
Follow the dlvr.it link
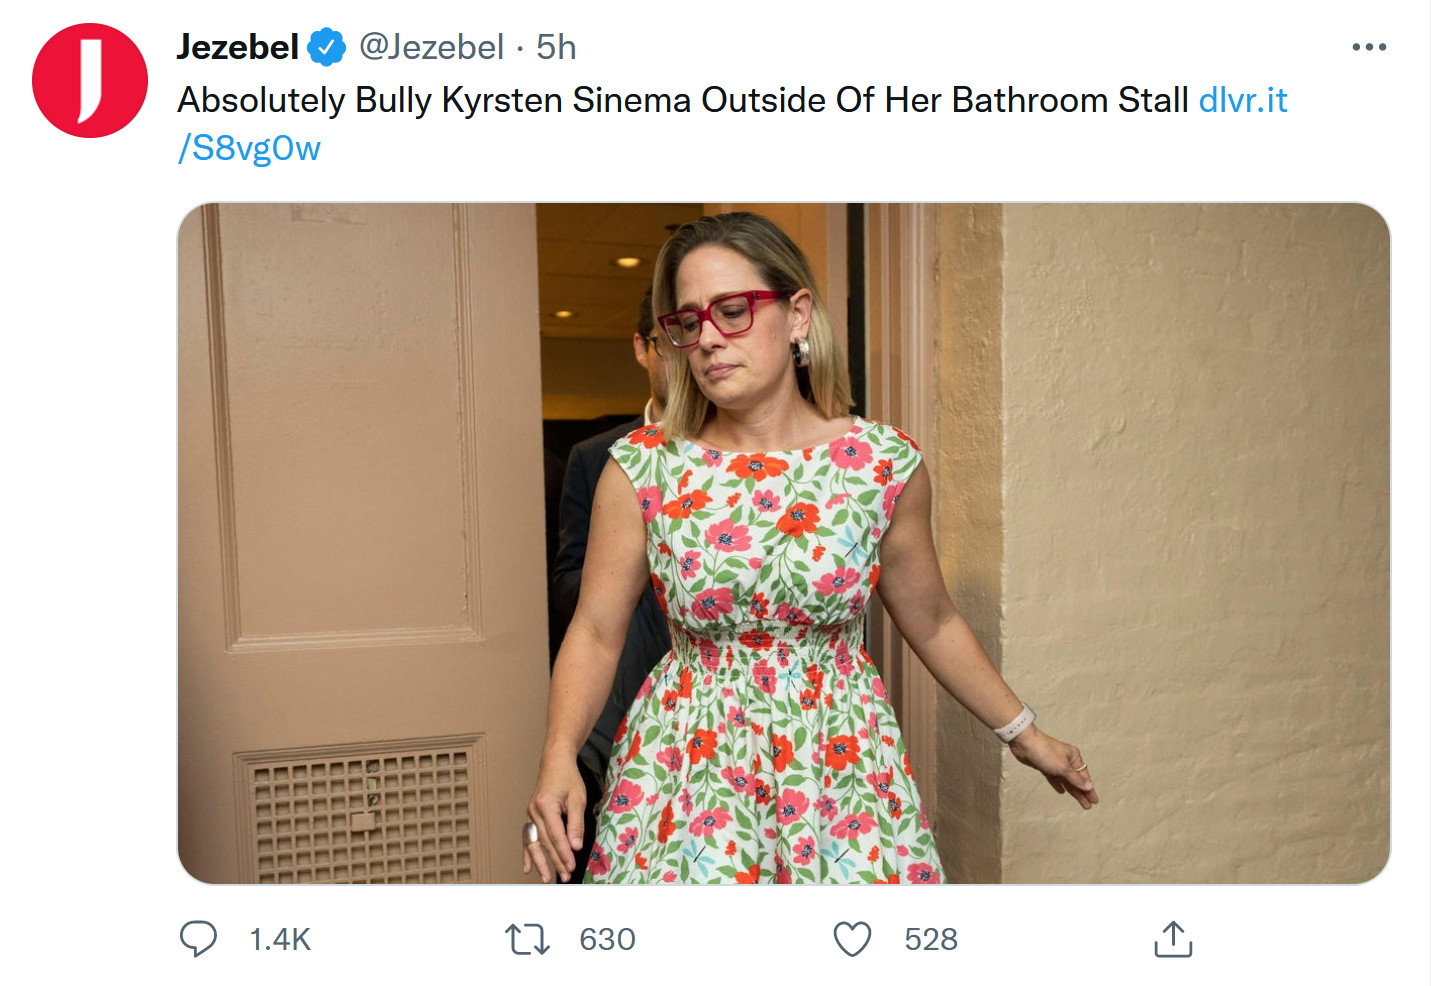tap(1242, 100)
